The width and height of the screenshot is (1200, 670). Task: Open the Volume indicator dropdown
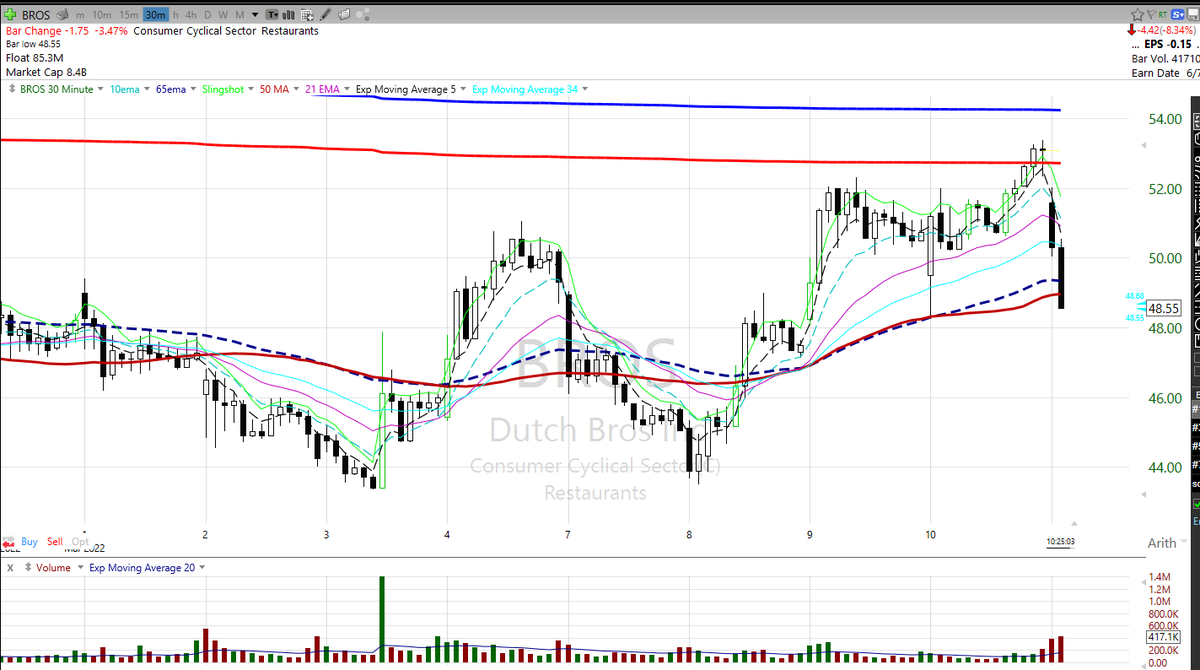point(80,567)
